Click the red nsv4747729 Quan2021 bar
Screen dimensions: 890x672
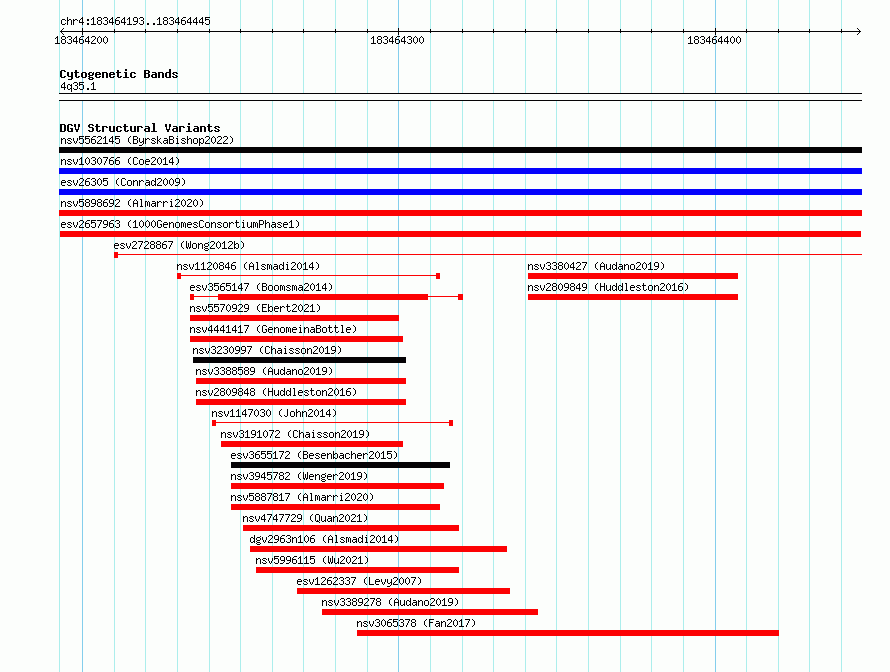pos(351,528)
